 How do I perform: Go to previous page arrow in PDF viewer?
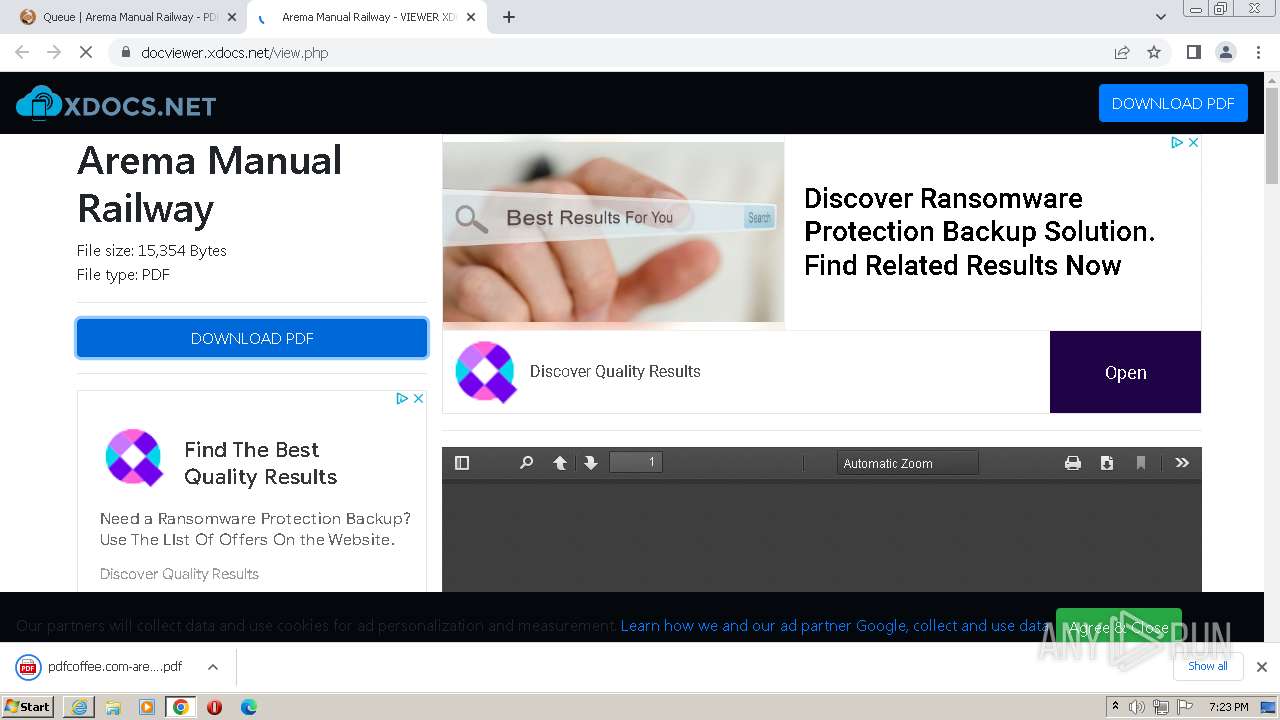point(560,463)
